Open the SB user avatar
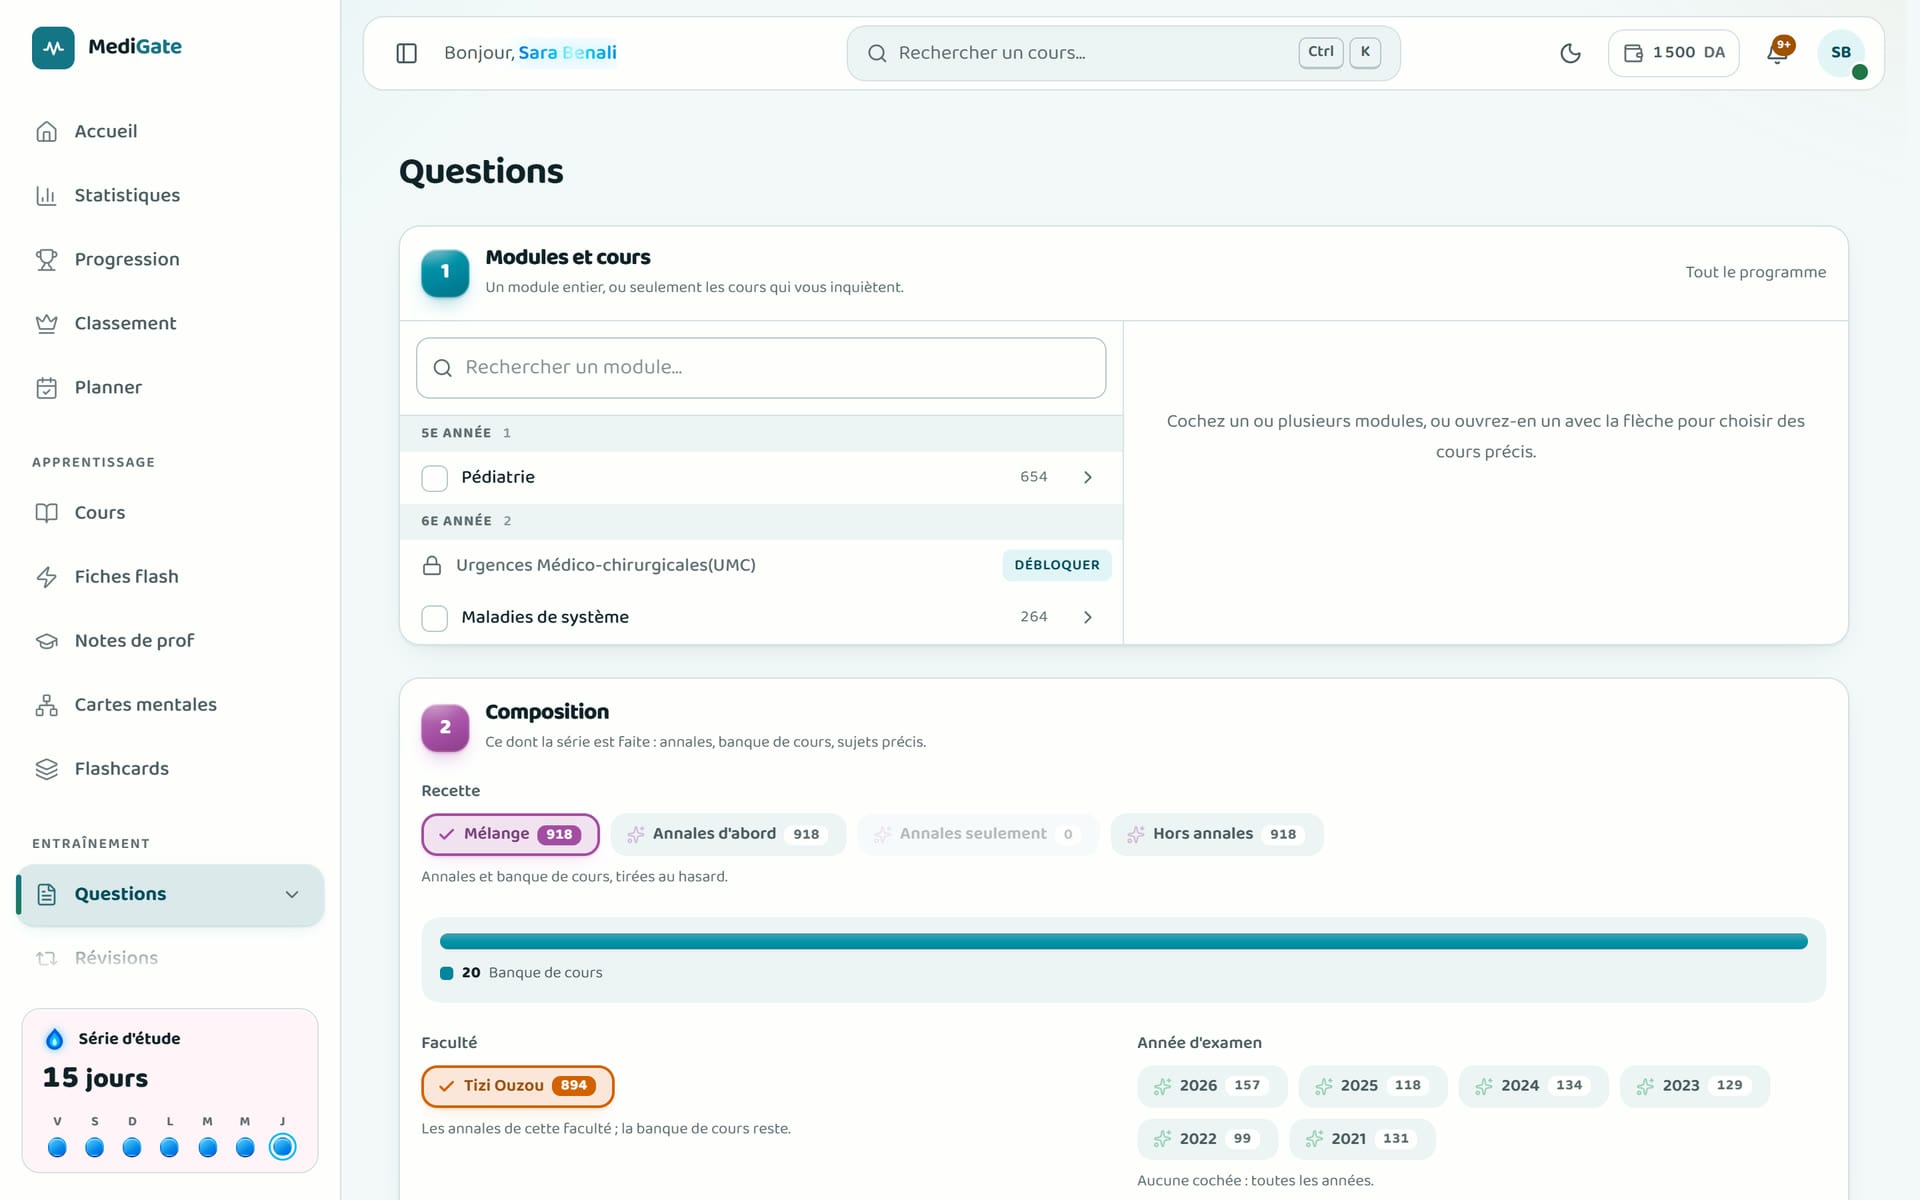The height and width of the screenshot is (1200, 1920). [x=1841, y=53]
